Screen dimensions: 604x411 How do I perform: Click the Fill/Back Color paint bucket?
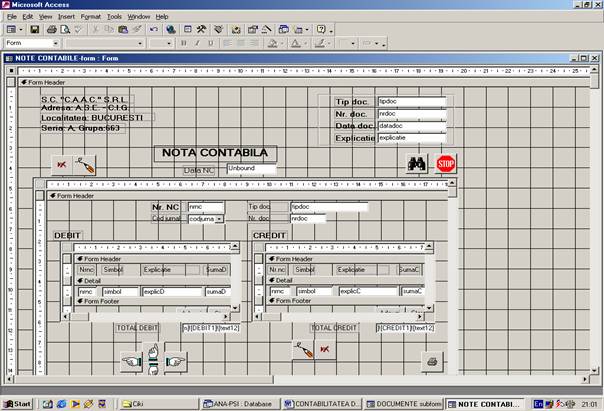[x=272, y=43]
